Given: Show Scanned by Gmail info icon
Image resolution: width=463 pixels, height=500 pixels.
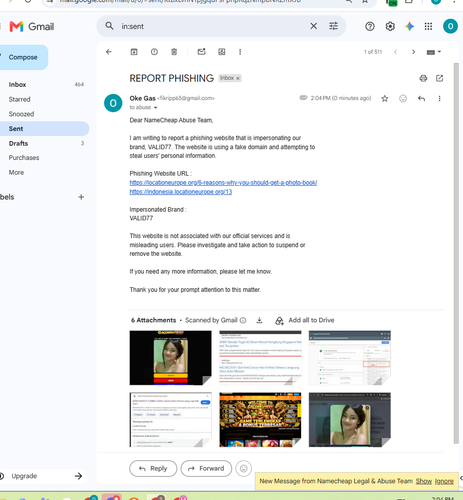Looking at the screenshot, I should point(243,320).
